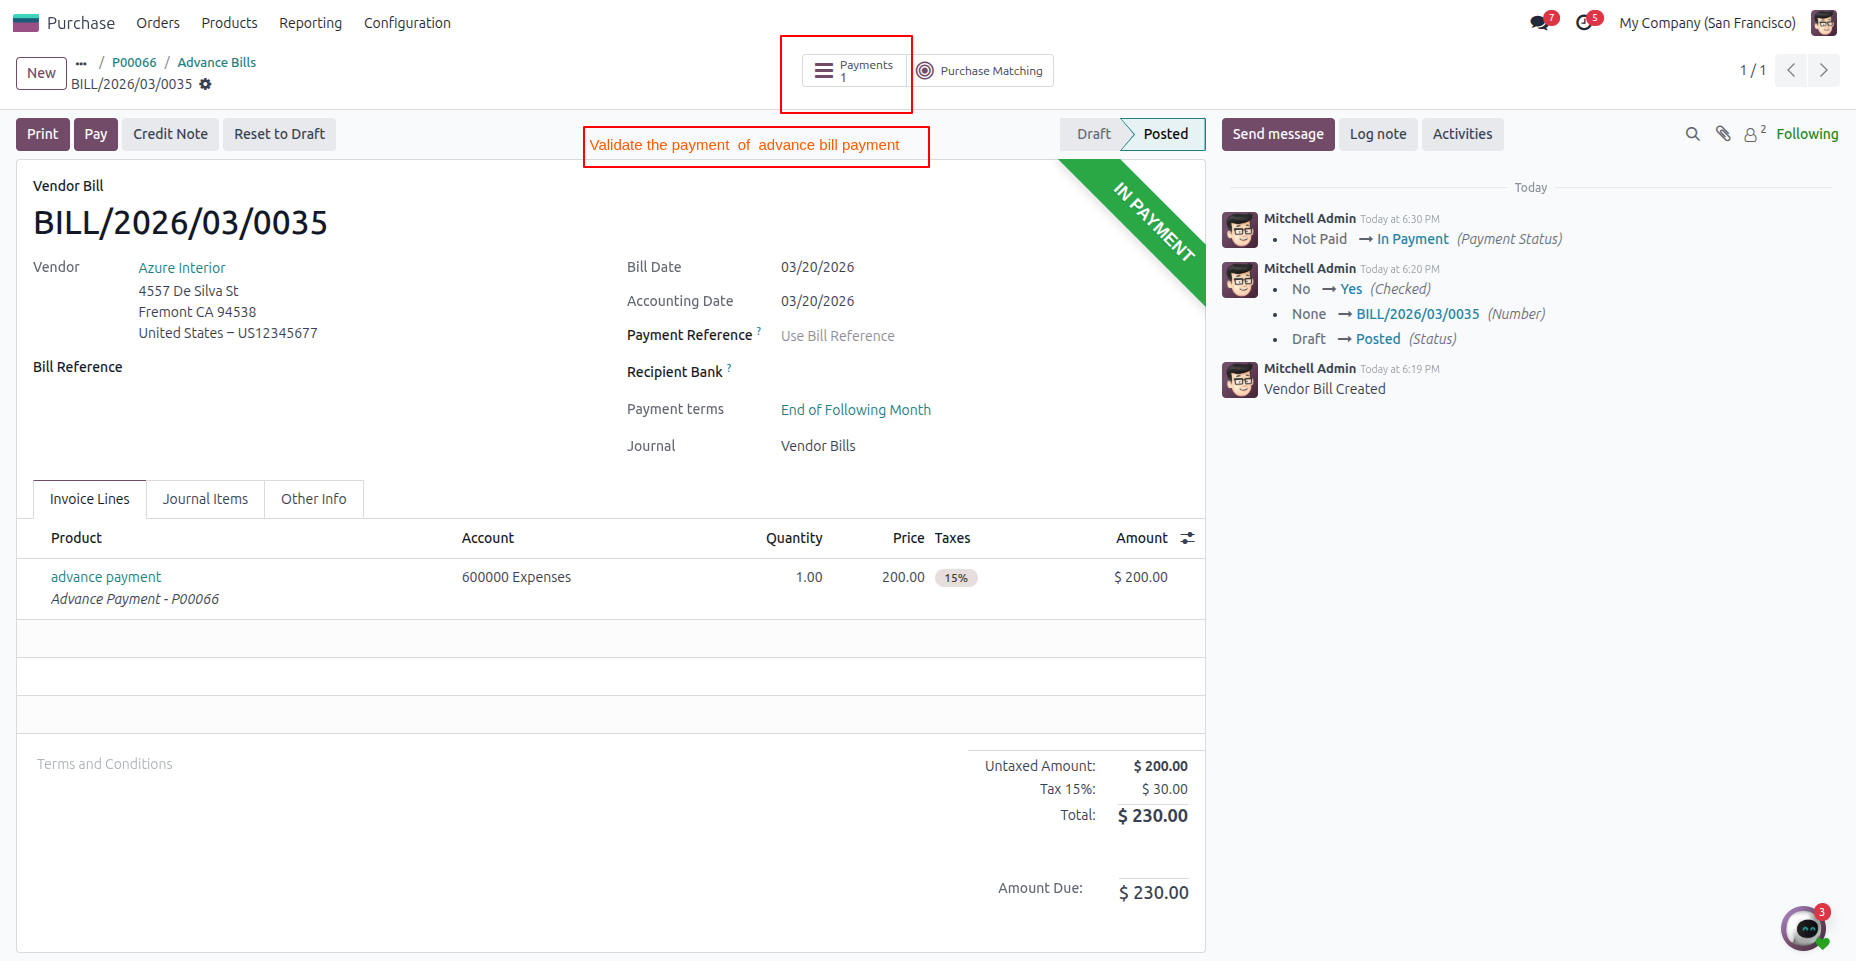
Task: Click the Total $ 230.00 amount
Action: (1153, 816)
